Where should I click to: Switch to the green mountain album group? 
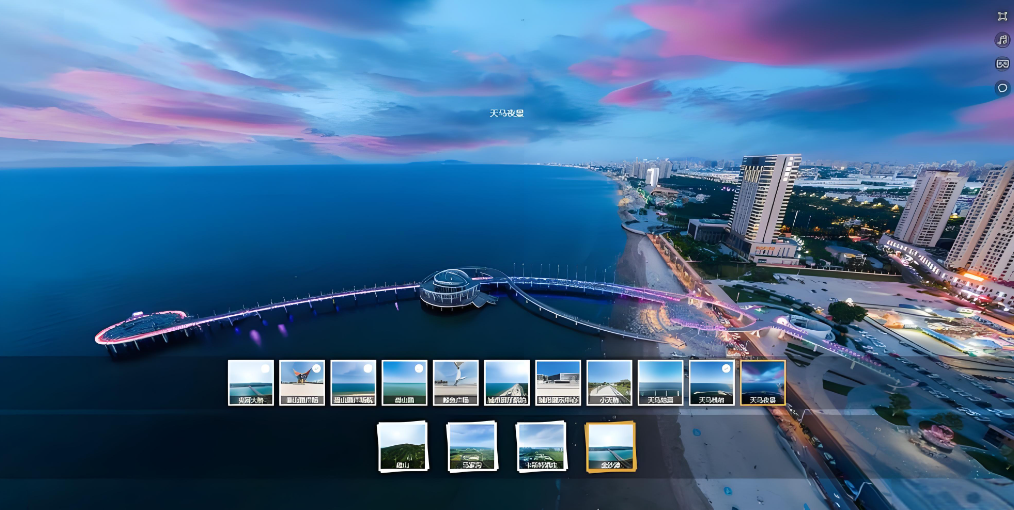402,446
